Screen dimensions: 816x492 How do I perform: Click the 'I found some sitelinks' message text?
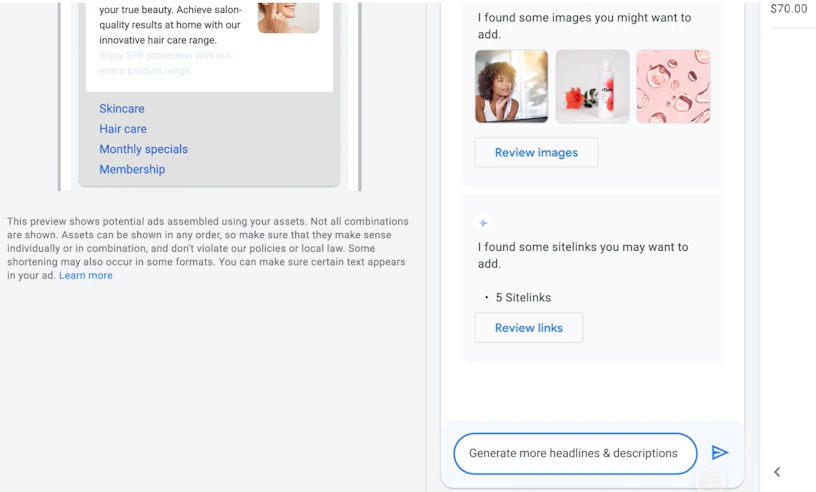pos(583,255)
